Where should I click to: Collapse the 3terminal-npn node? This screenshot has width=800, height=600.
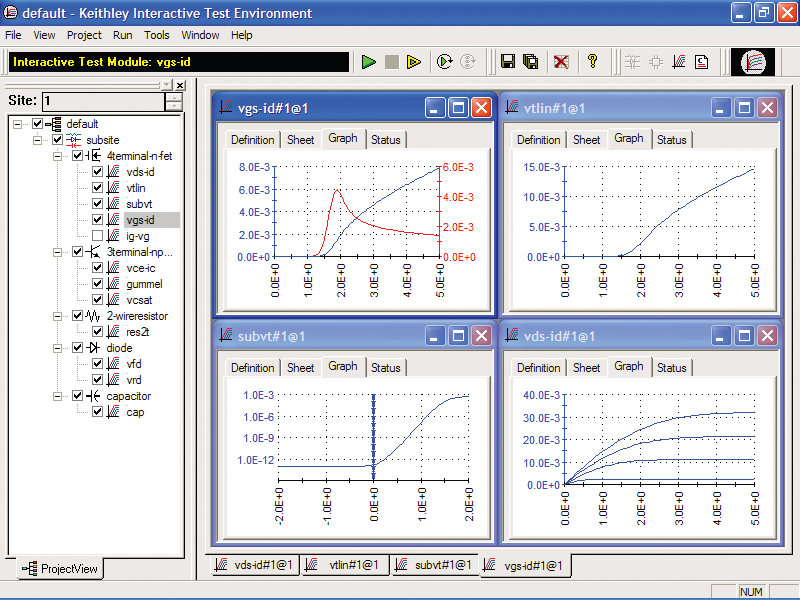[x=57, y=252]
